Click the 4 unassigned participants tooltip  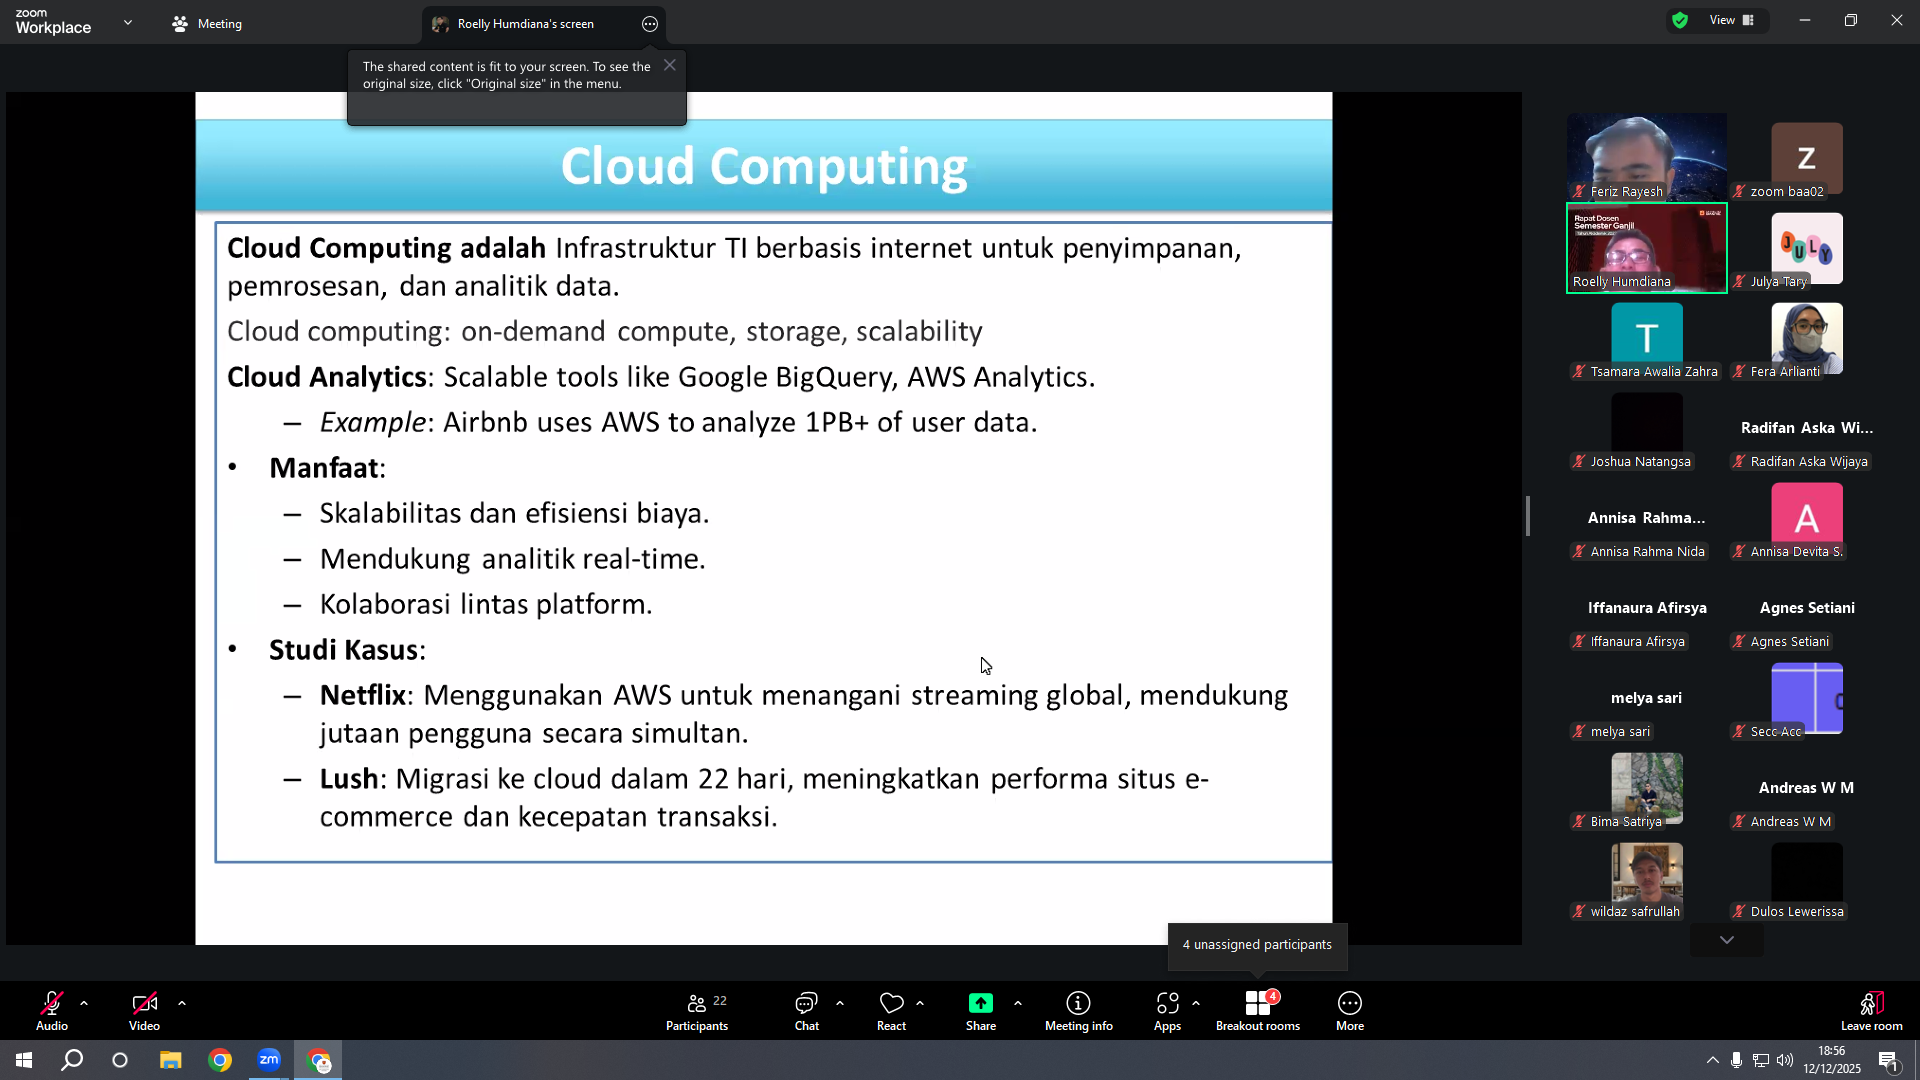[x=1257, y=945]
